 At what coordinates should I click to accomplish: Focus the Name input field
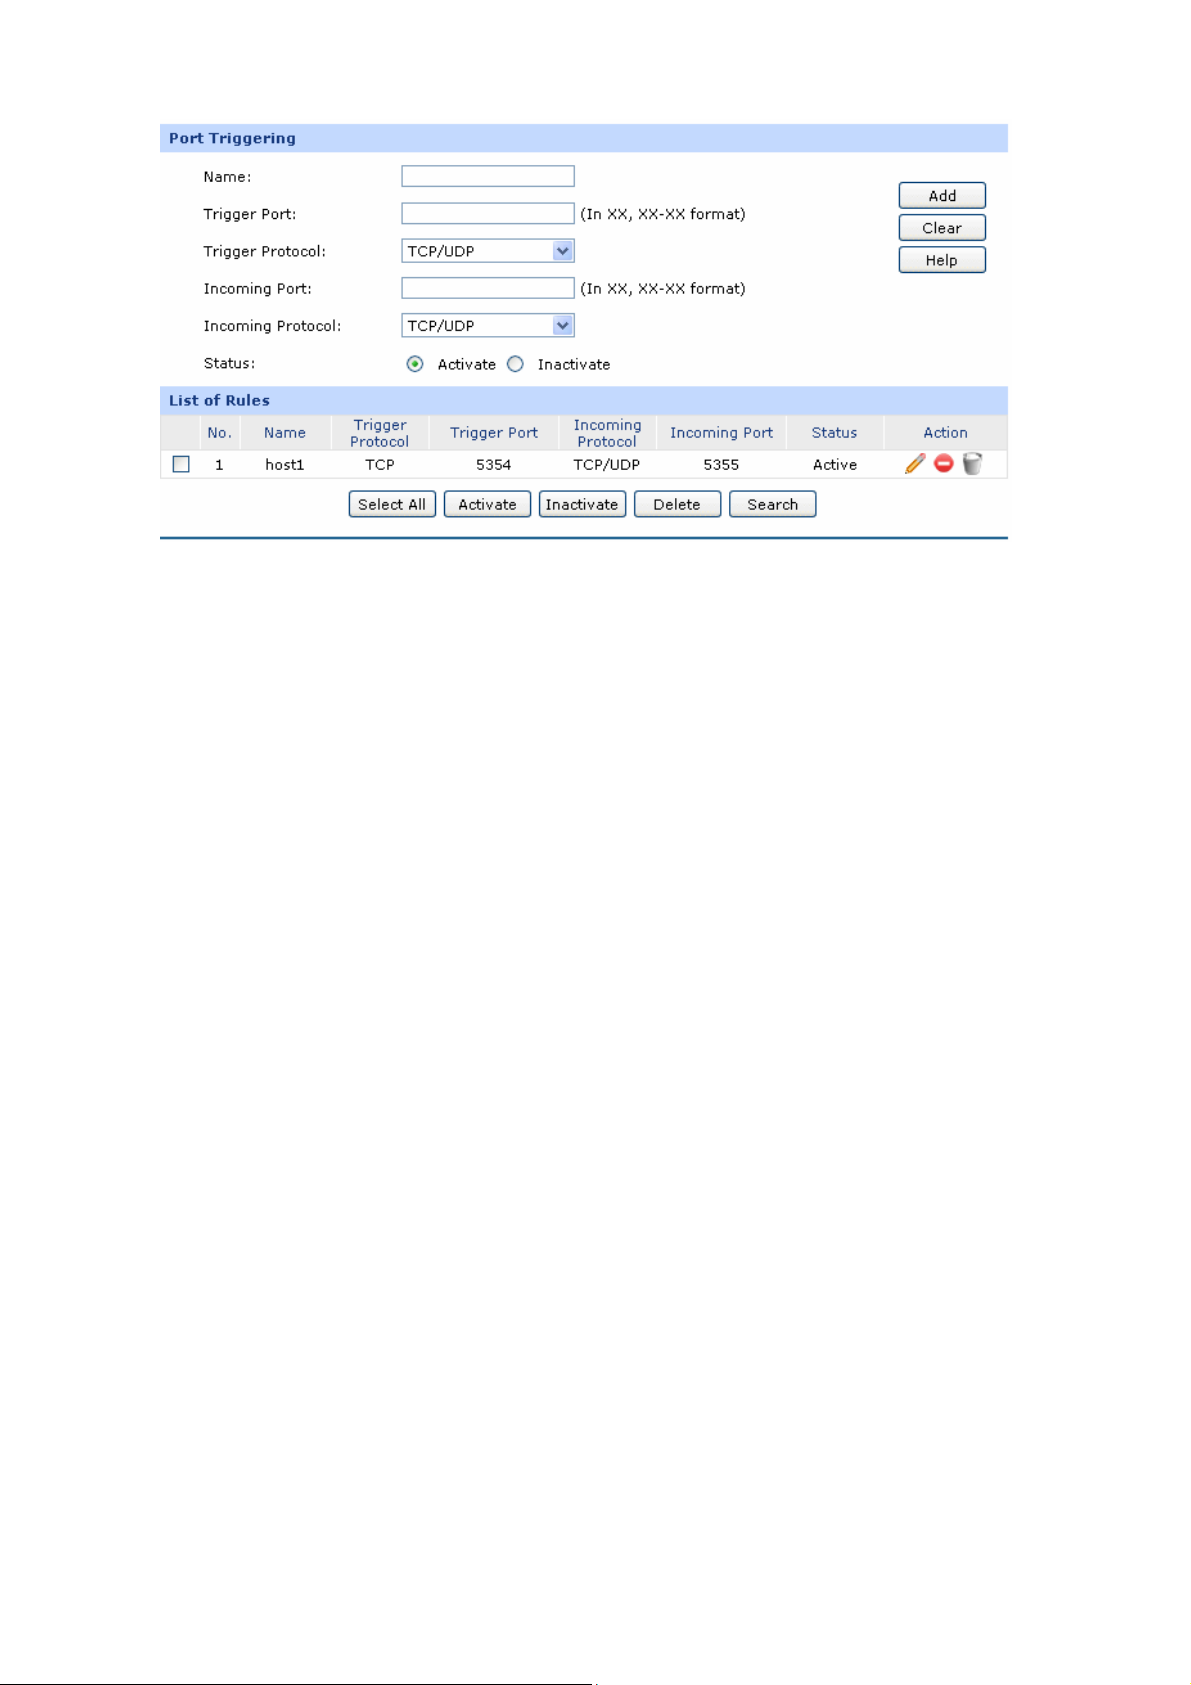pos(487,177)
